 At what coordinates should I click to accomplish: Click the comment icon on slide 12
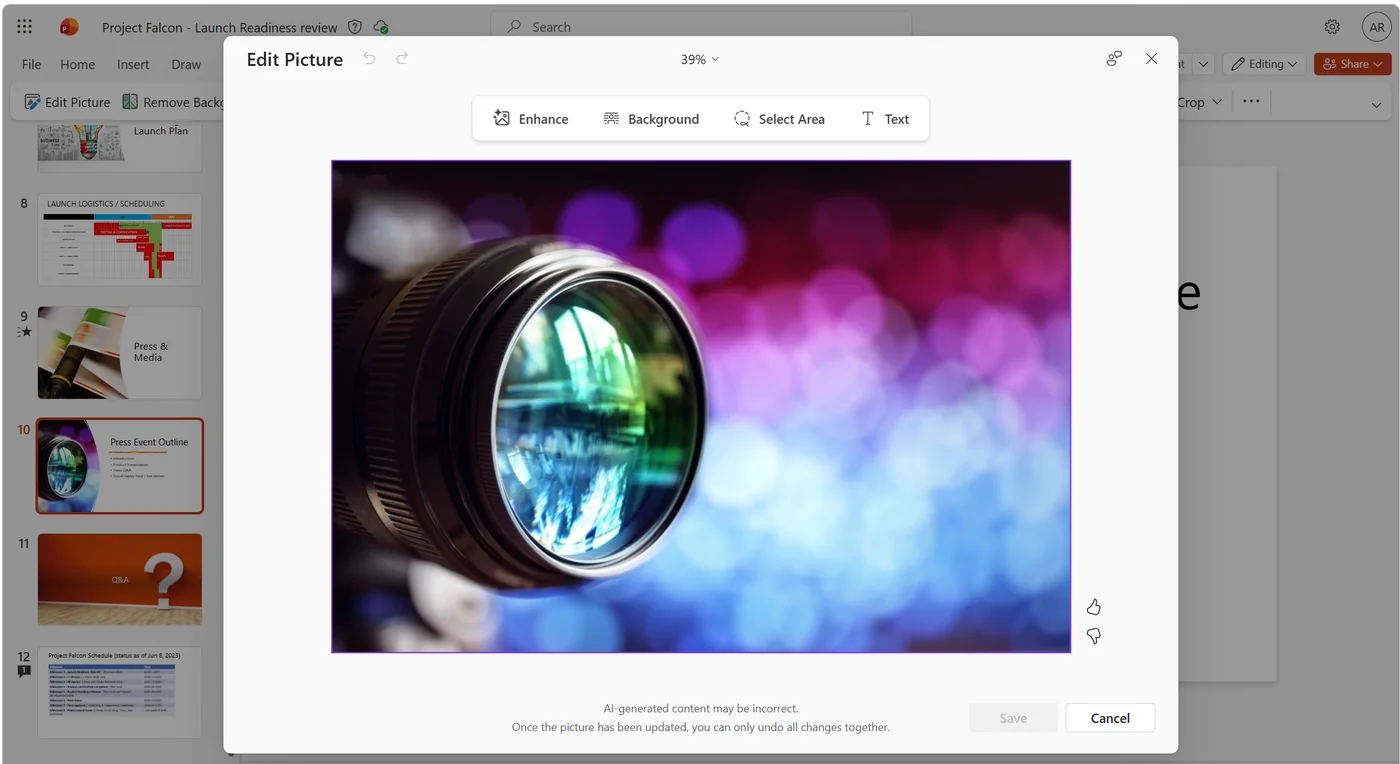click(24, 672)
